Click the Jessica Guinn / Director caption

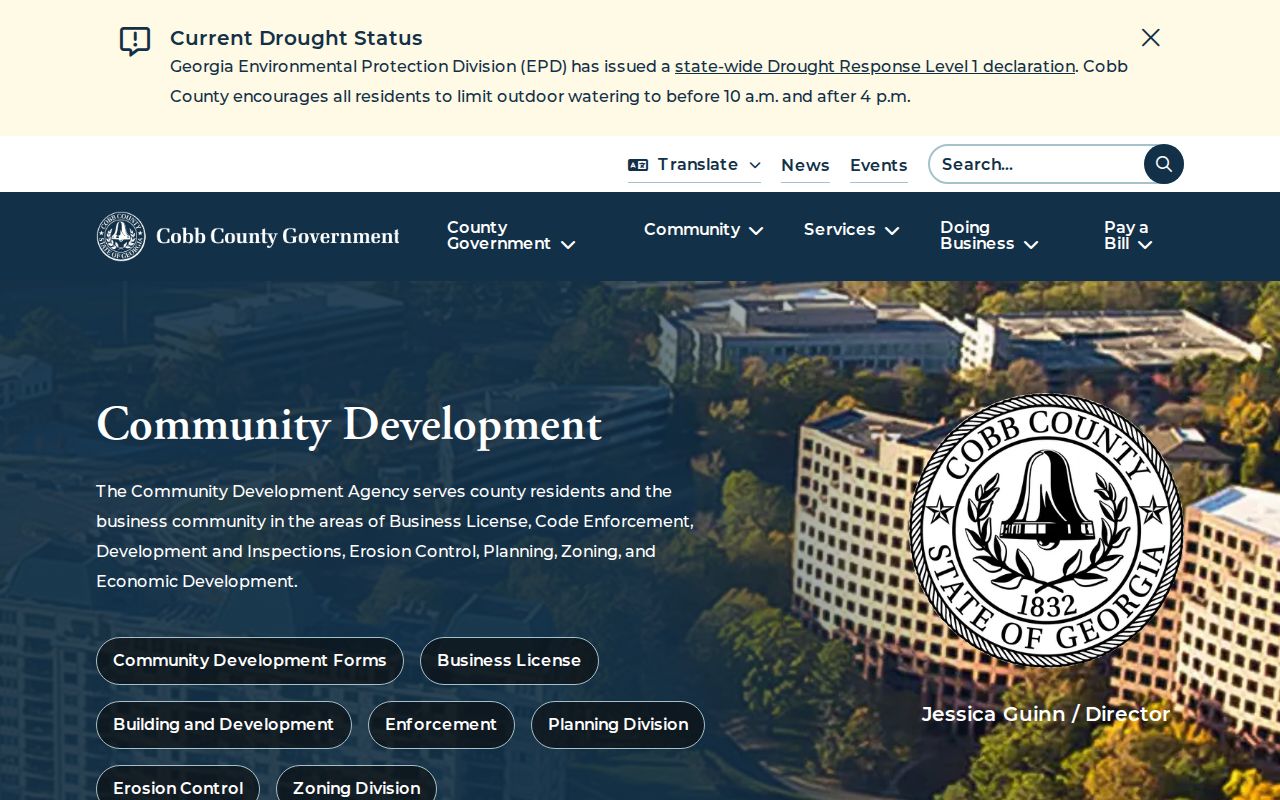1046,714
